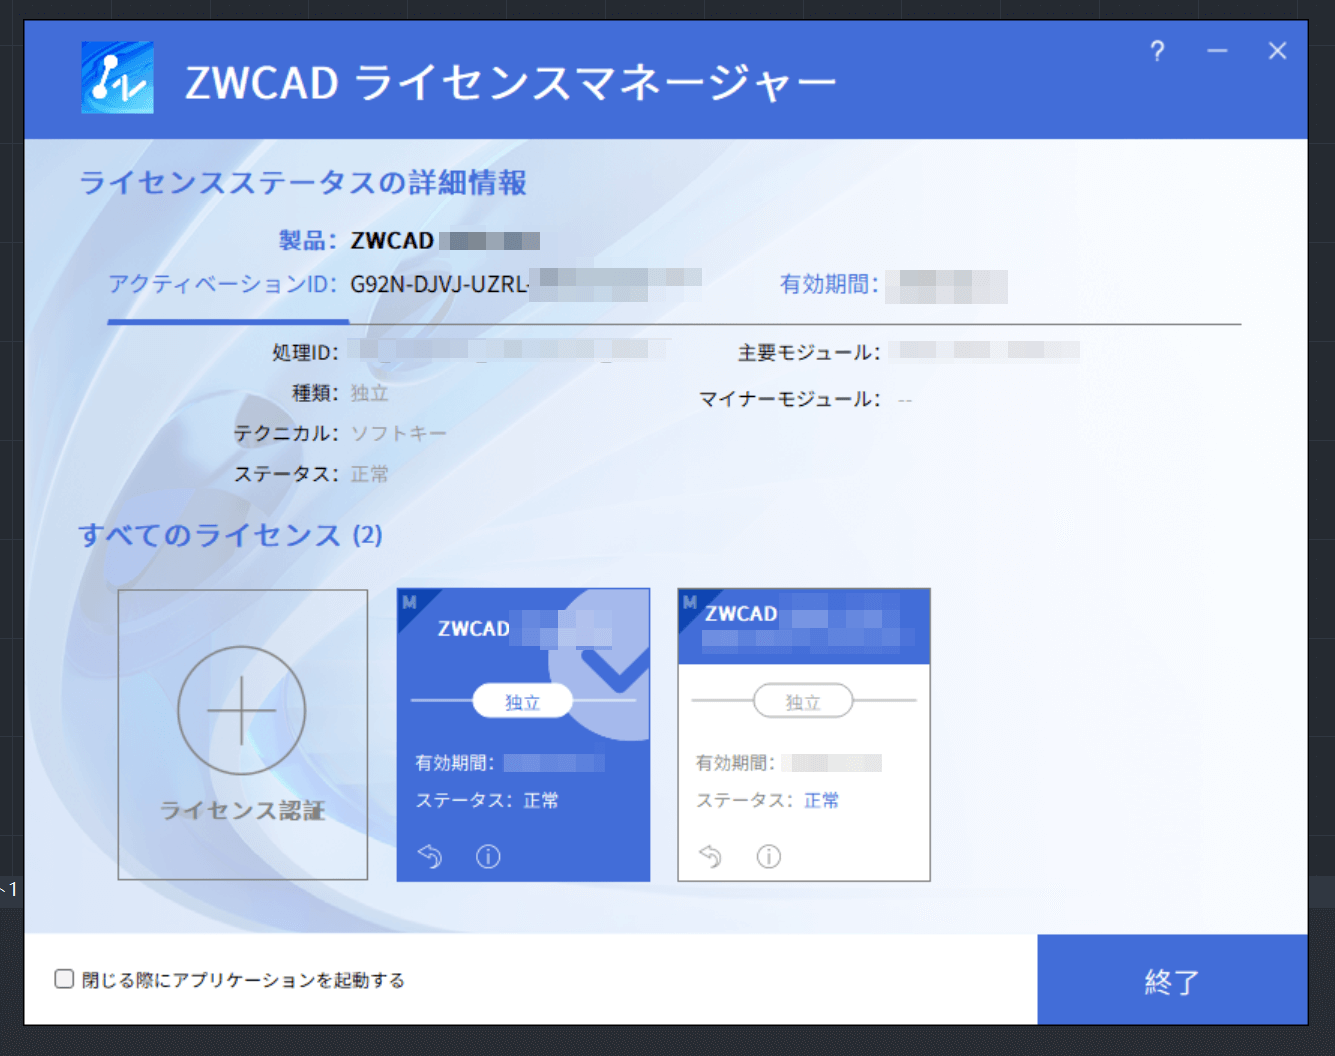
Task: Click 正常 status on white license card
Action: (822, 800)
